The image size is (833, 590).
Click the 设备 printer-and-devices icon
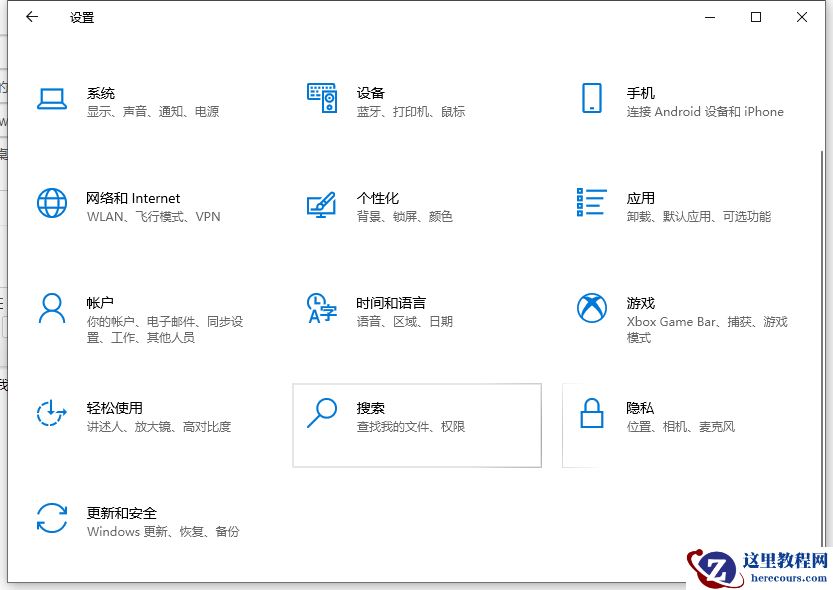click(324, 98)
